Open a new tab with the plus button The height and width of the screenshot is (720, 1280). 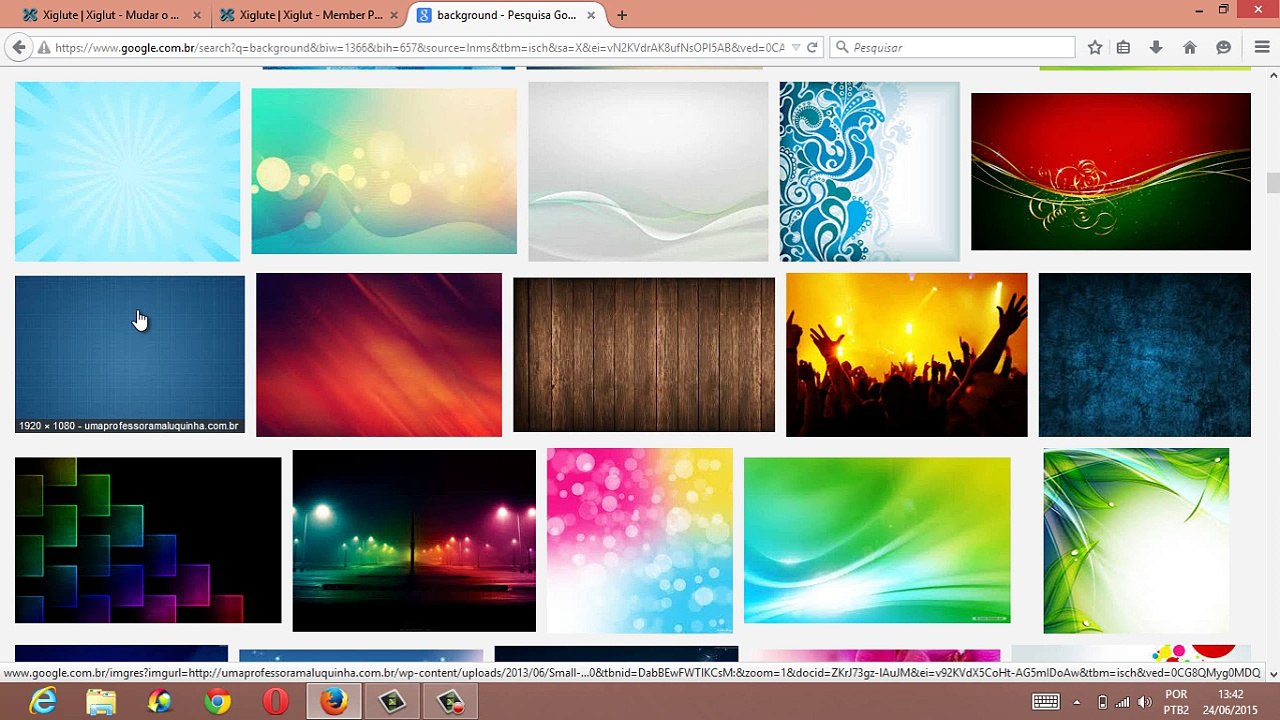click(622, 15)
